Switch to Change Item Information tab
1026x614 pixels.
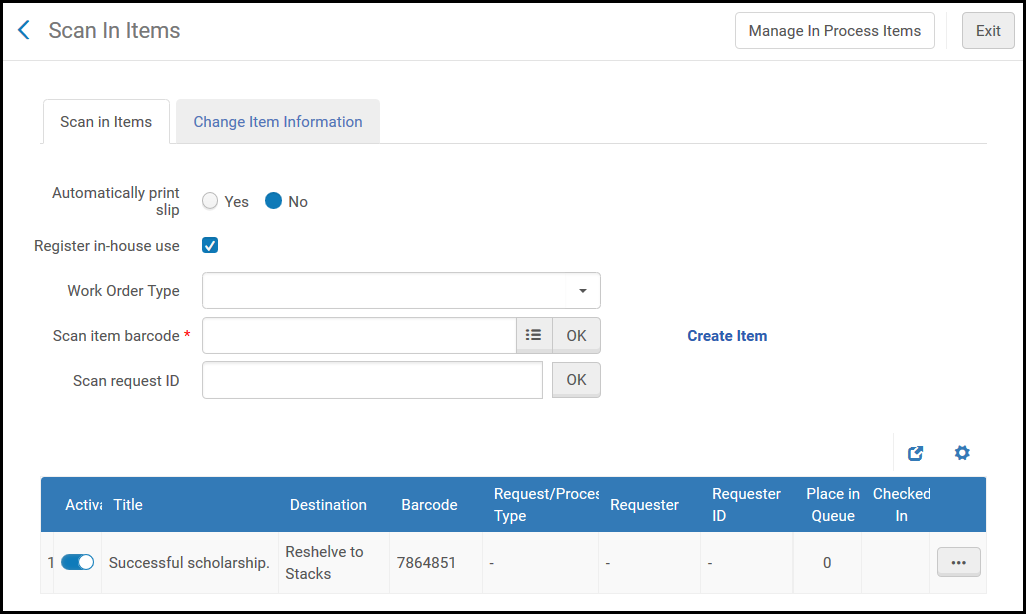coord(278,122)
